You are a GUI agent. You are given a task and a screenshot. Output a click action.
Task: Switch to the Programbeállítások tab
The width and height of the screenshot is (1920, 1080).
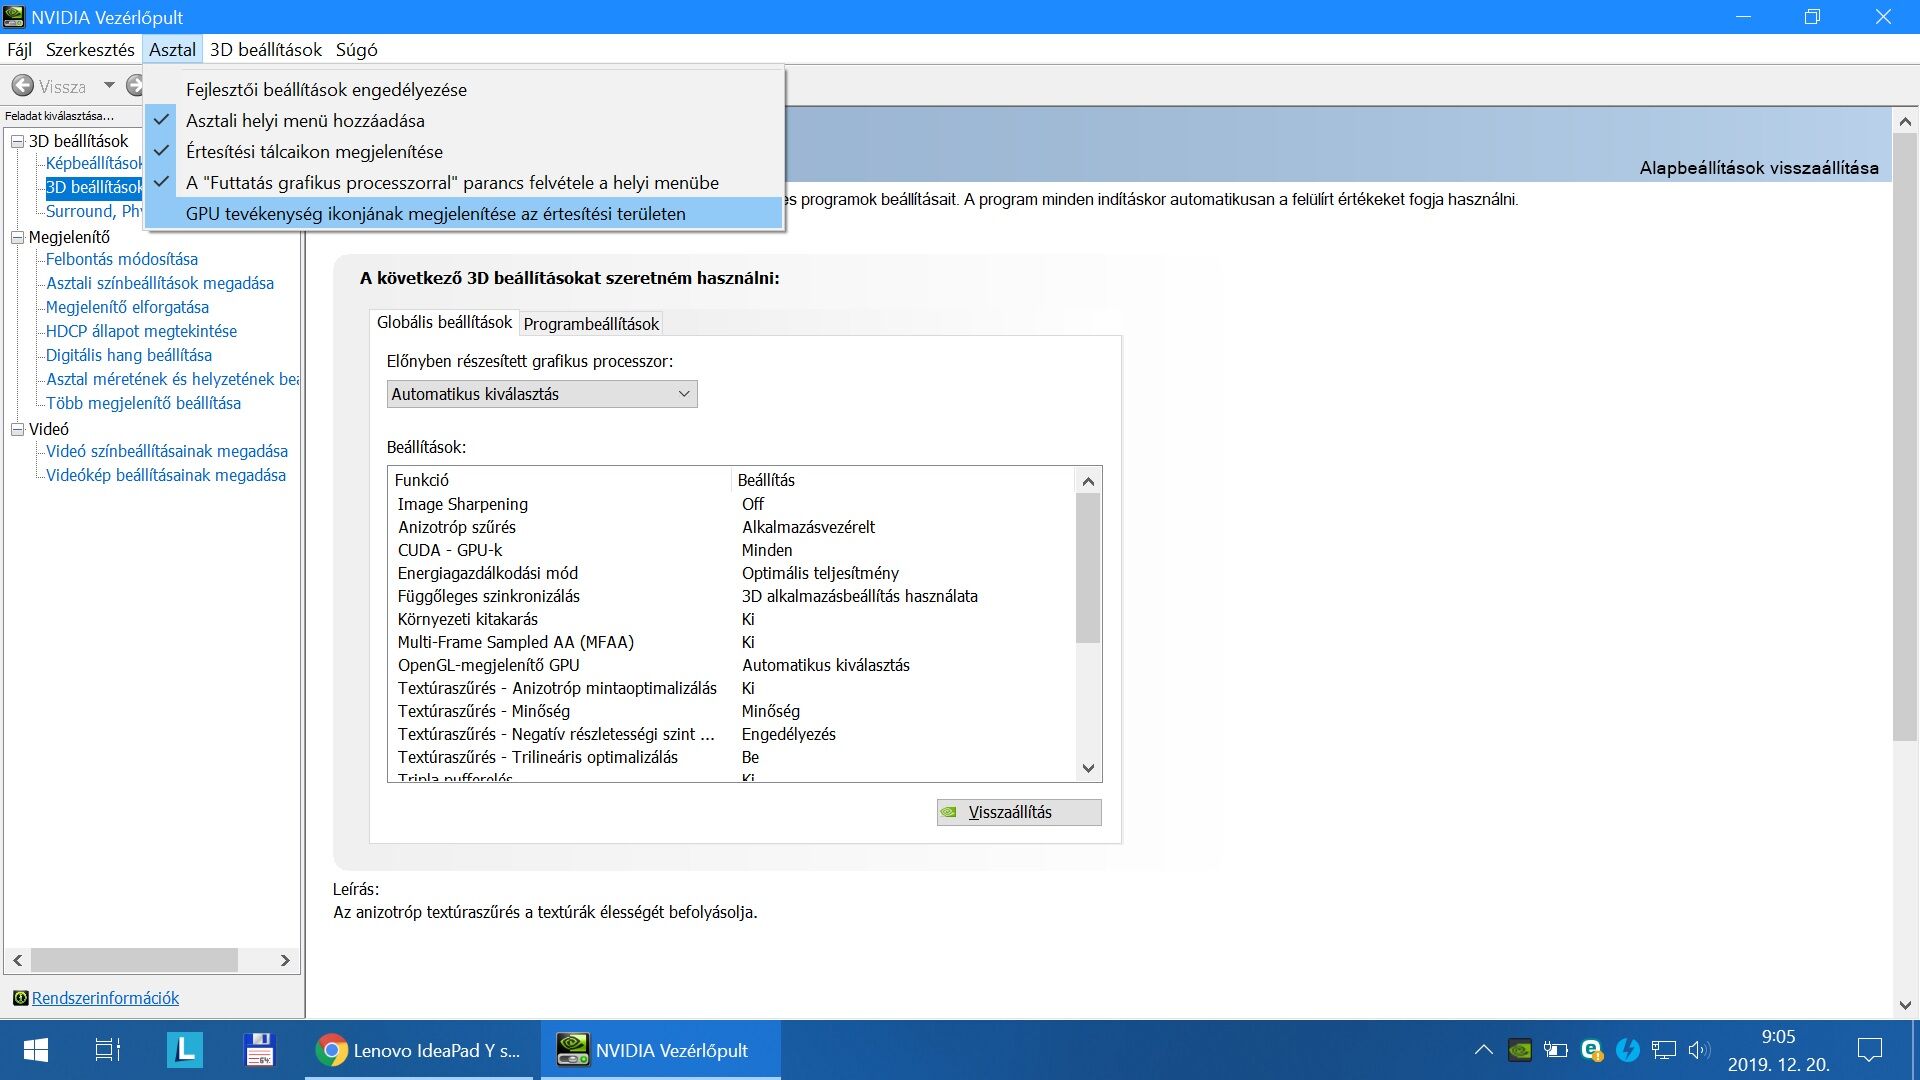pyautogui.click(x=591, y=324)
